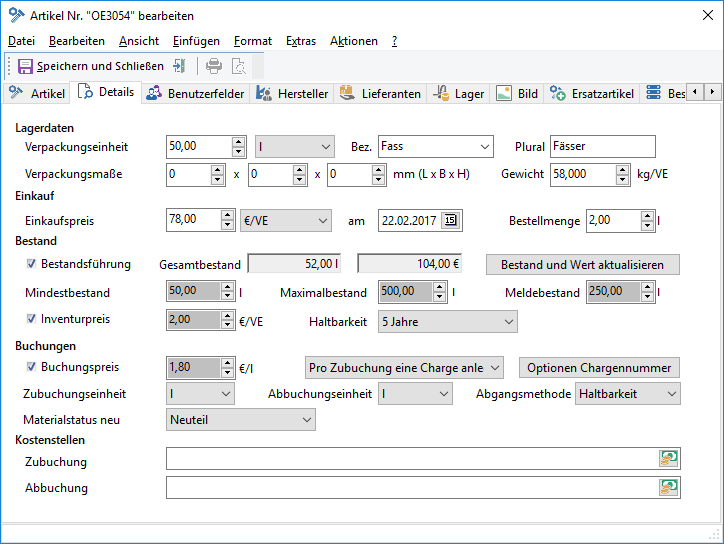The image size is (724, 544).
Task: Toggle the Inventurpreis checkbox
Action: coord(31,319)
